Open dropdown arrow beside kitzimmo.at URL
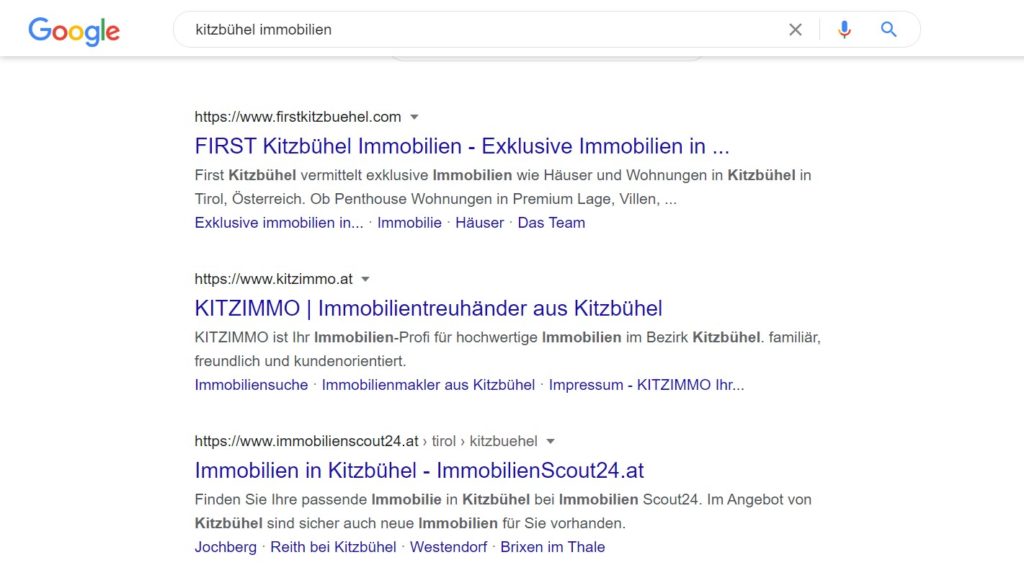The height and width of the screenshot is (578, 1024). (366, 279)
